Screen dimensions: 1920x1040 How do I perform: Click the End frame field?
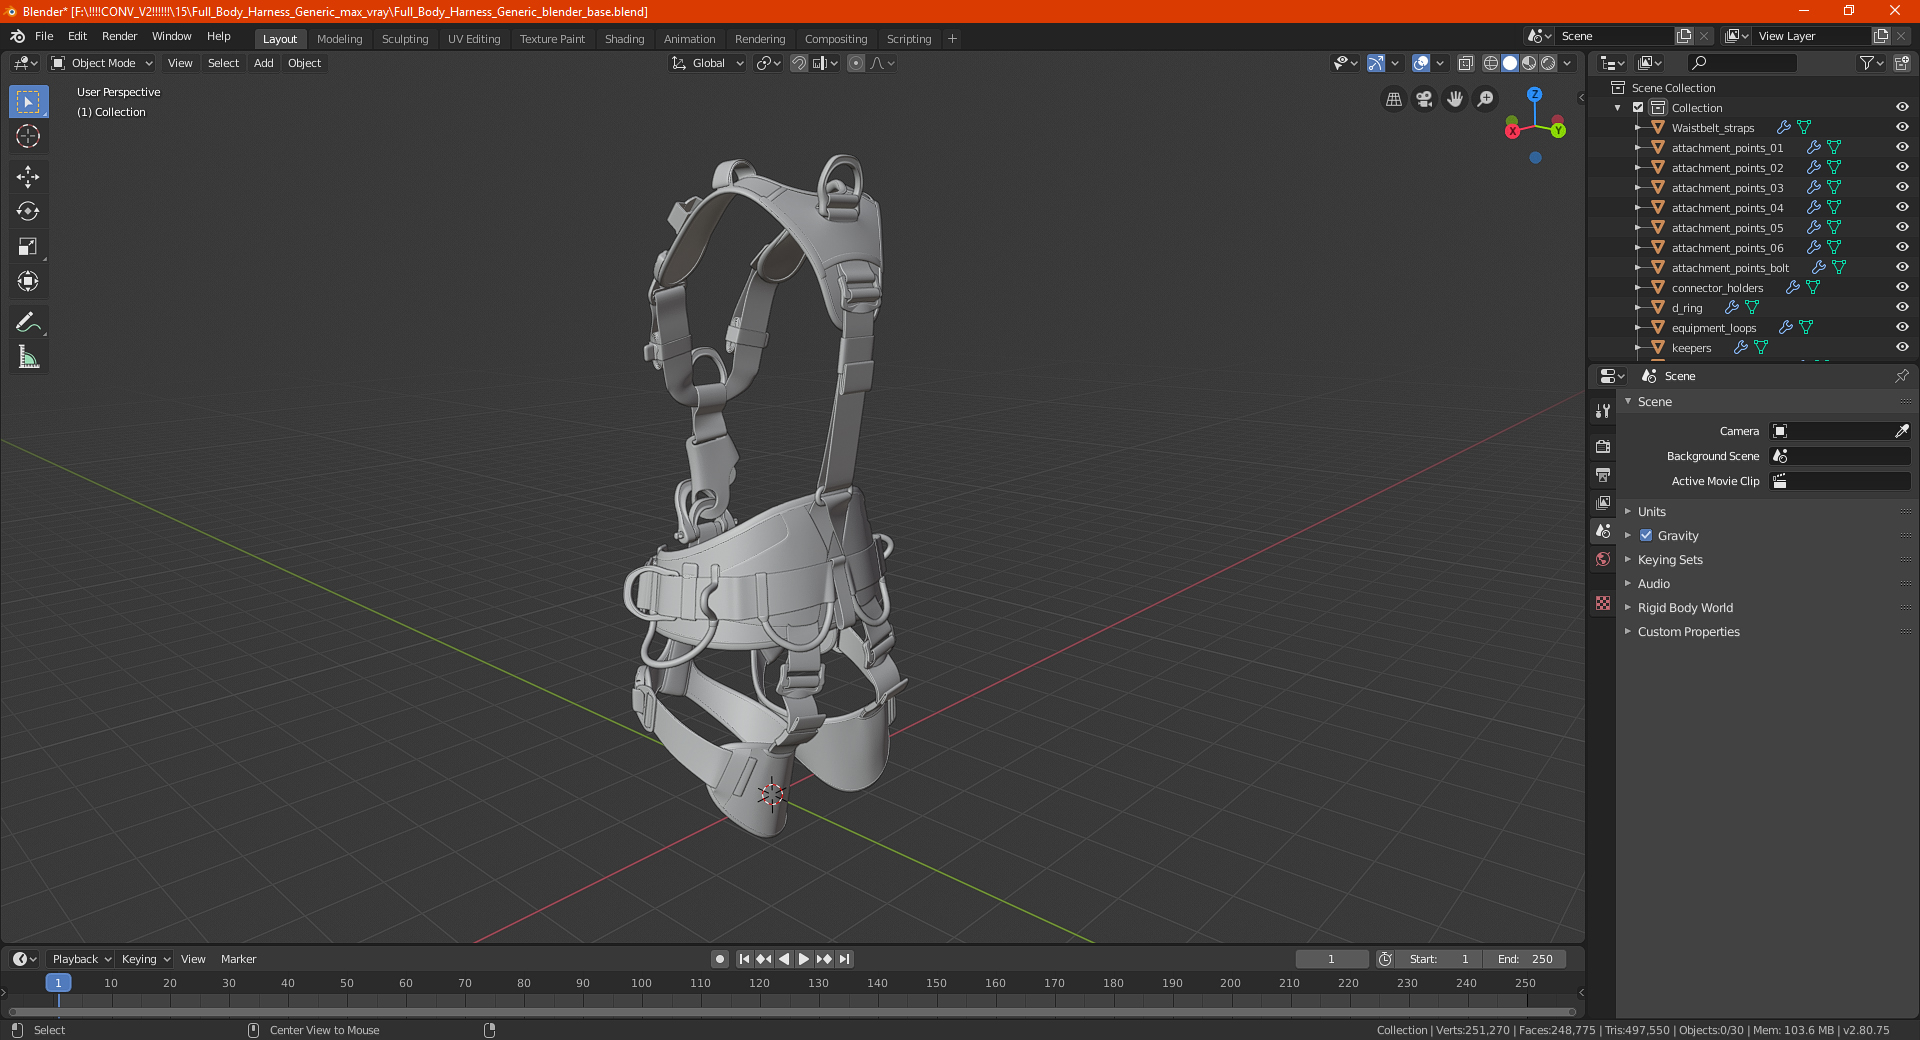1525,959
